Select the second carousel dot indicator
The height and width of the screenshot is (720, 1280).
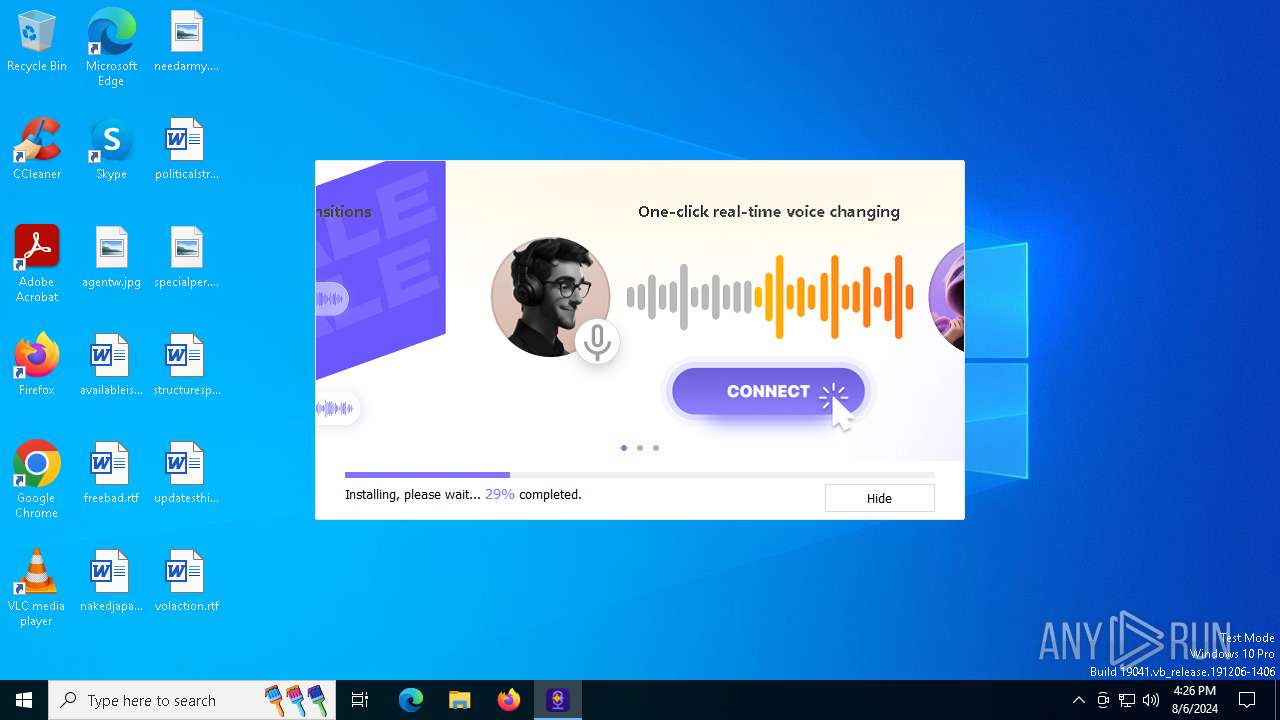(640, 448)
